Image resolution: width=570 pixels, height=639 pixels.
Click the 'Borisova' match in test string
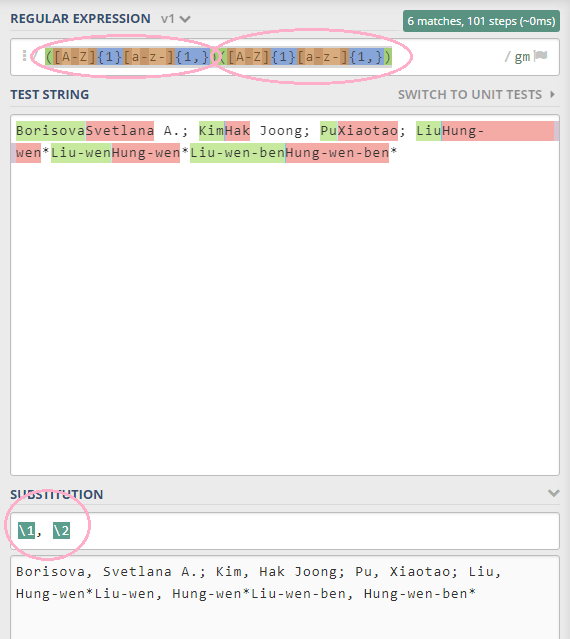[x=51, y=131]
